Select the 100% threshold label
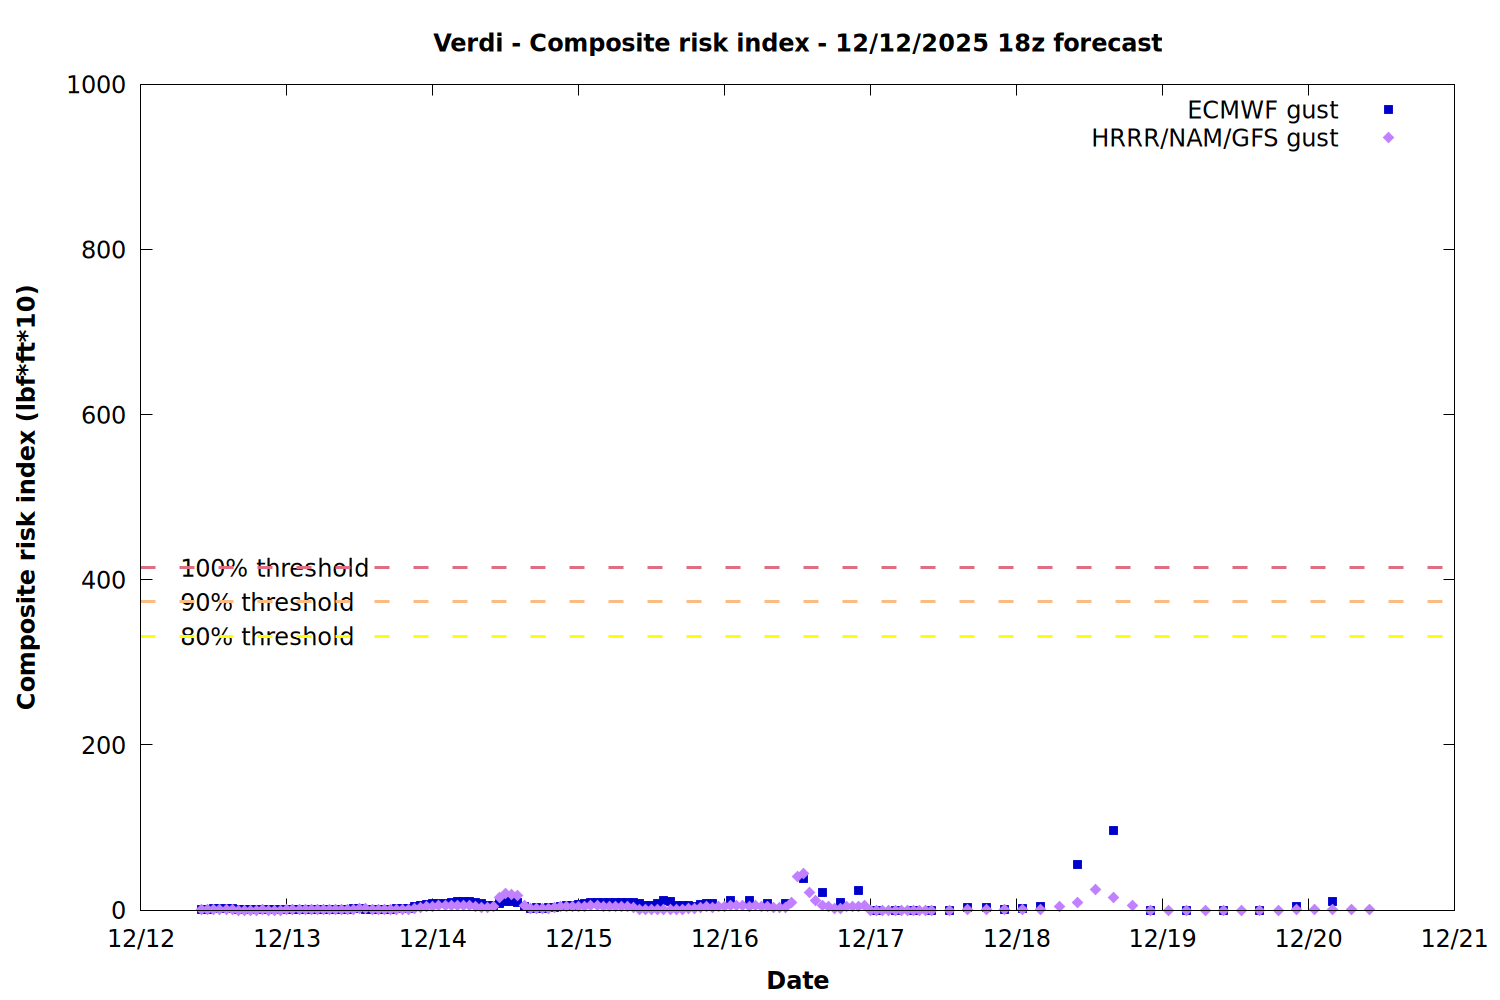Screen dimensions: 1500x1000 point(274,568)
